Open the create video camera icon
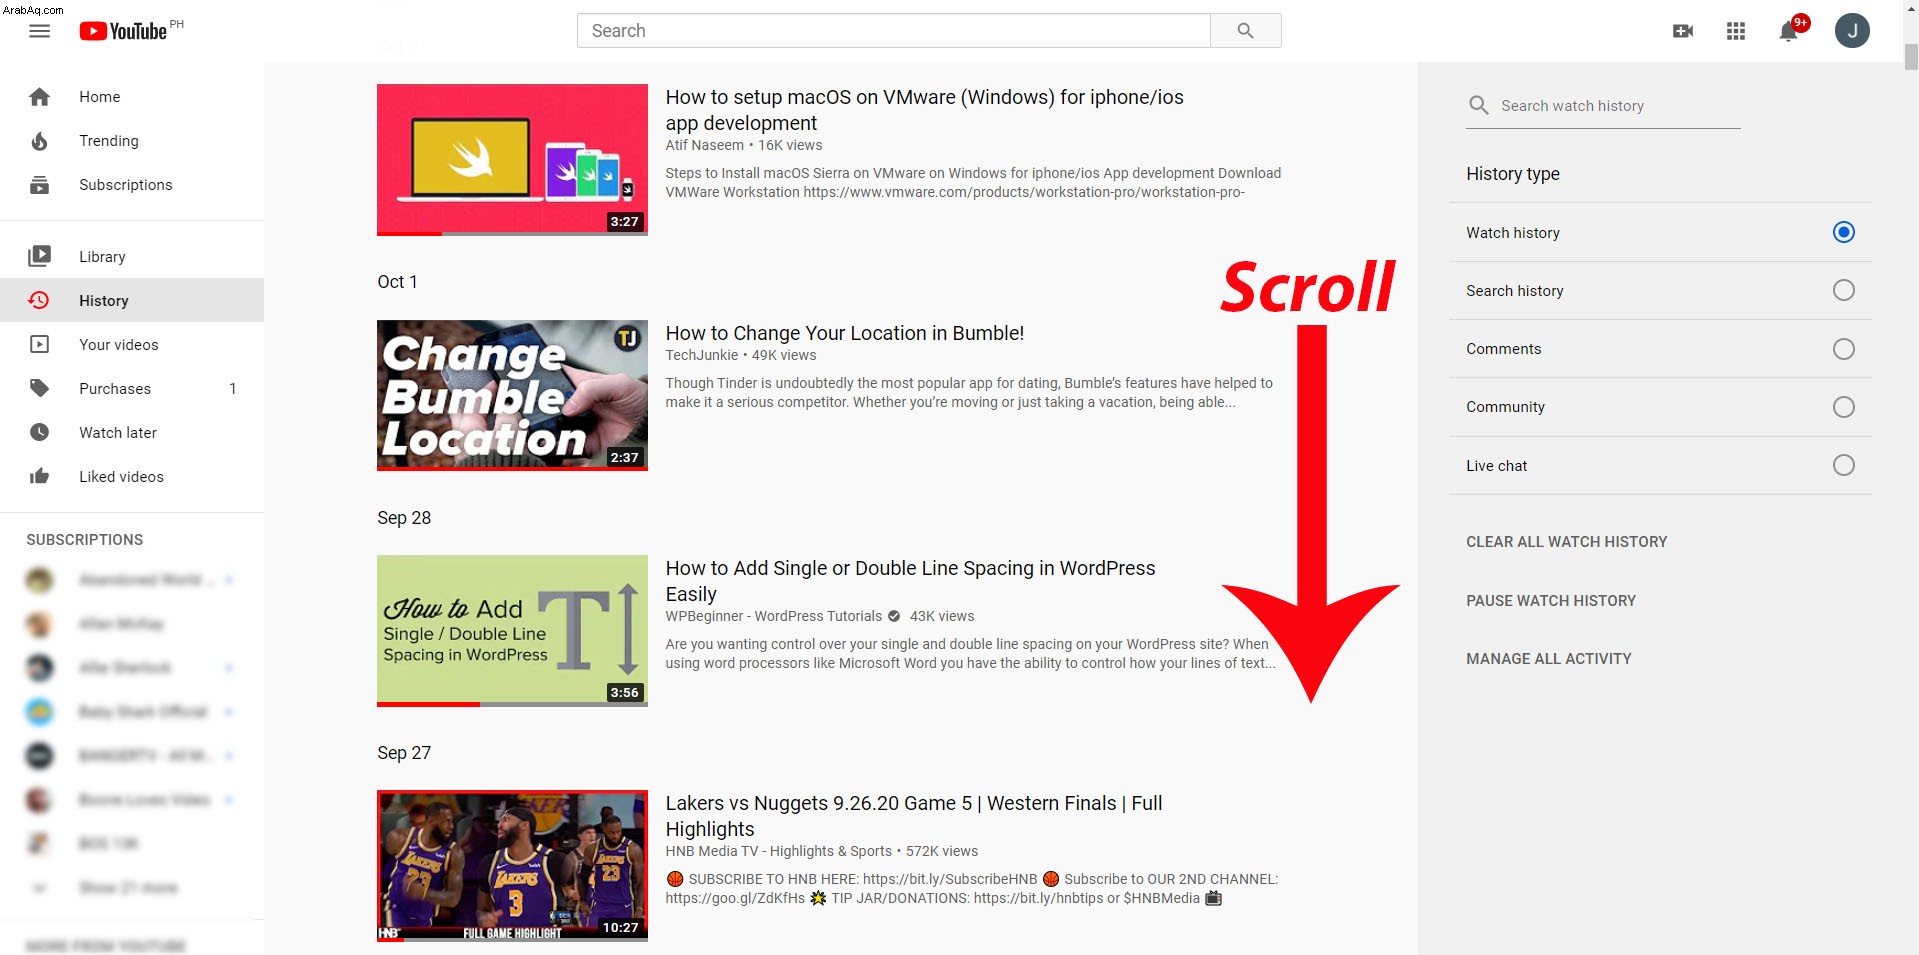This screenshot has width=1919, height=955. [x=1683, y=31]
